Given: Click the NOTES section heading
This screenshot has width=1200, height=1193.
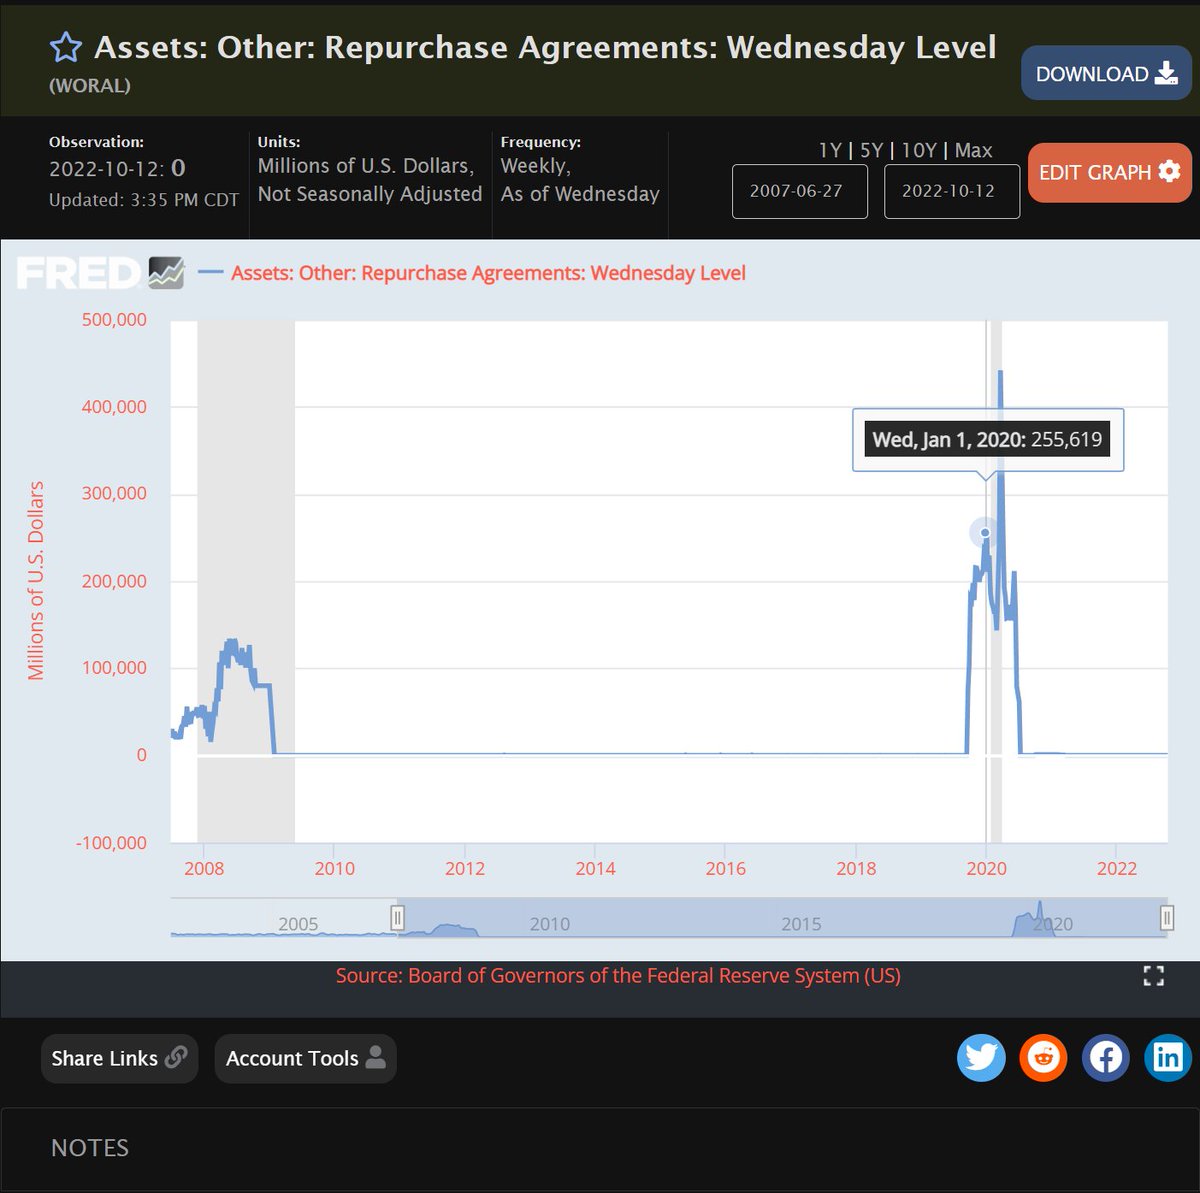Looking at the screenshot, I should click(x=90, y=1147).
